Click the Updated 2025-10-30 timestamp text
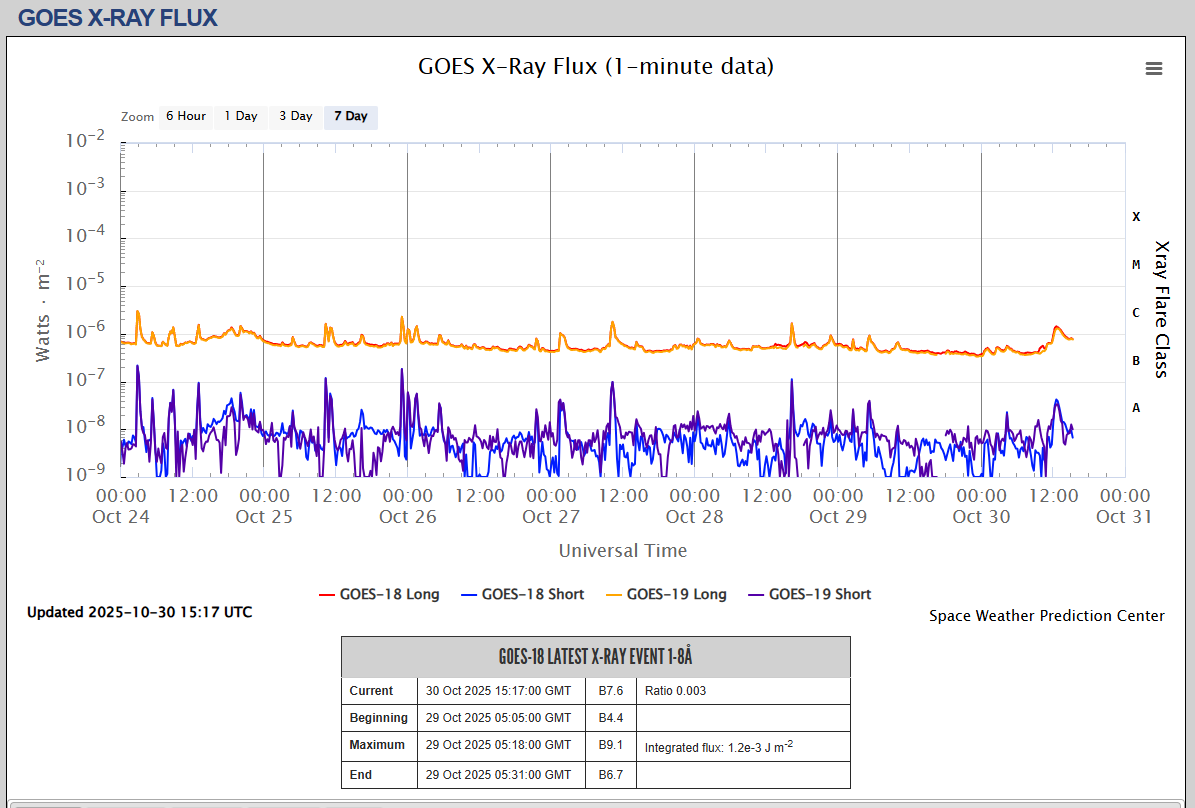Viewport: 1195px width, 808px height. click(139, 612)
